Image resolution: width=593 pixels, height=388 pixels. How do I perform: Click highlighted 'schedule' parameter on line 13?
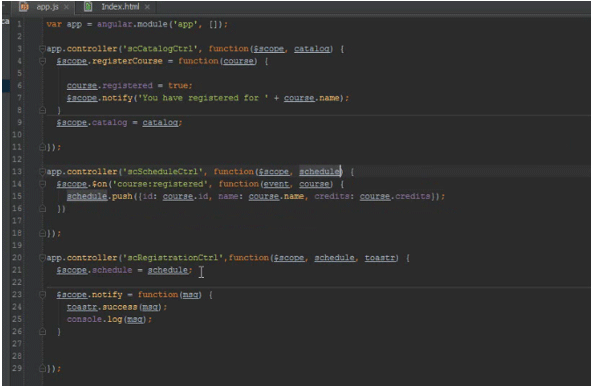point(319,172)
